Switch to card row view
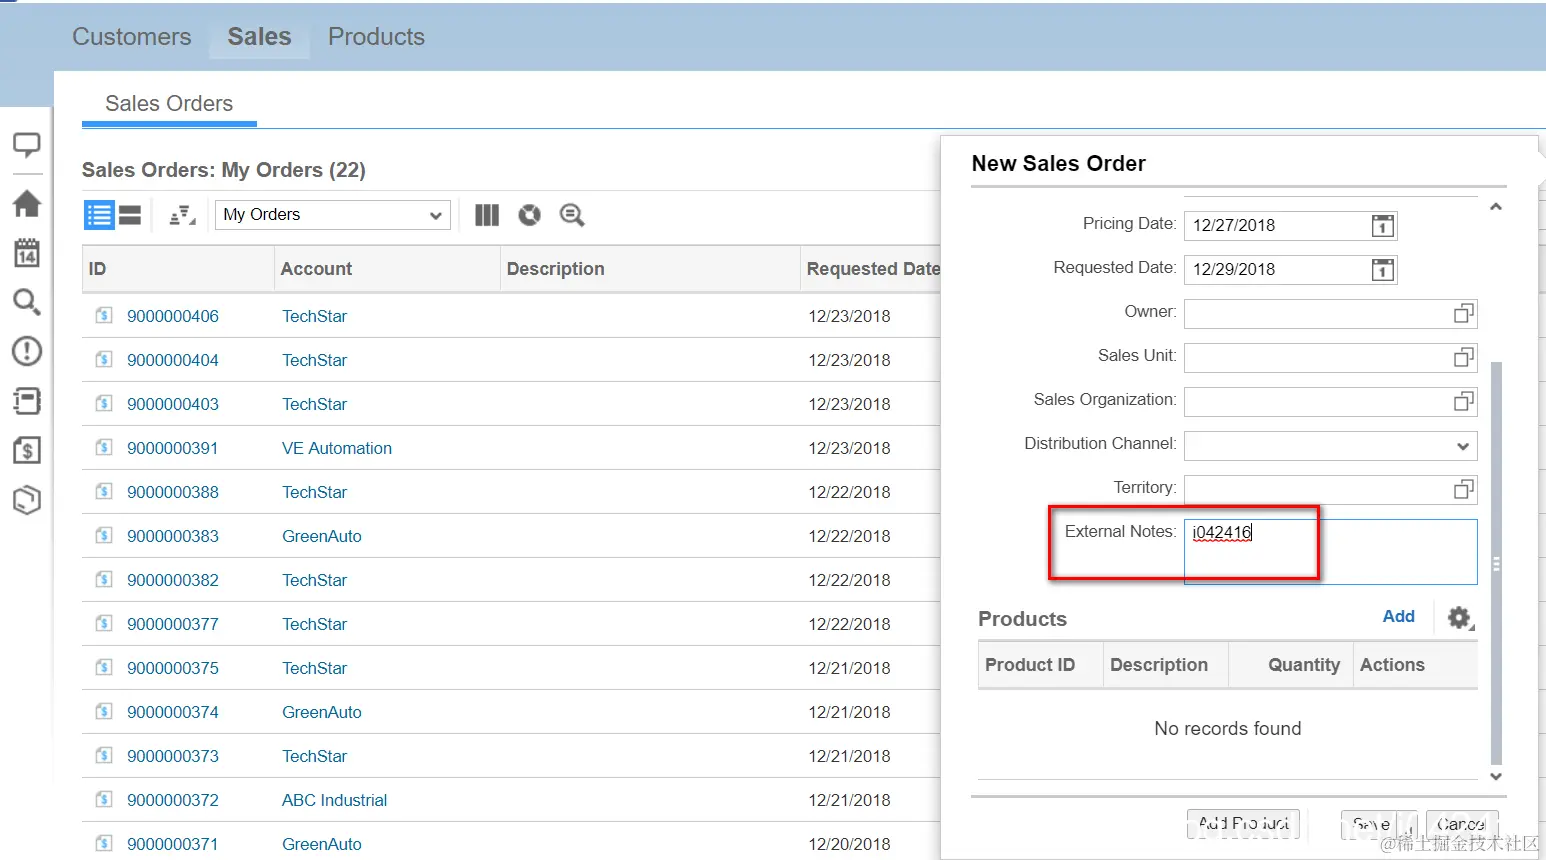Image resolution: width=1546 pixels, height=860 pixels. click(x=130, y=215)
